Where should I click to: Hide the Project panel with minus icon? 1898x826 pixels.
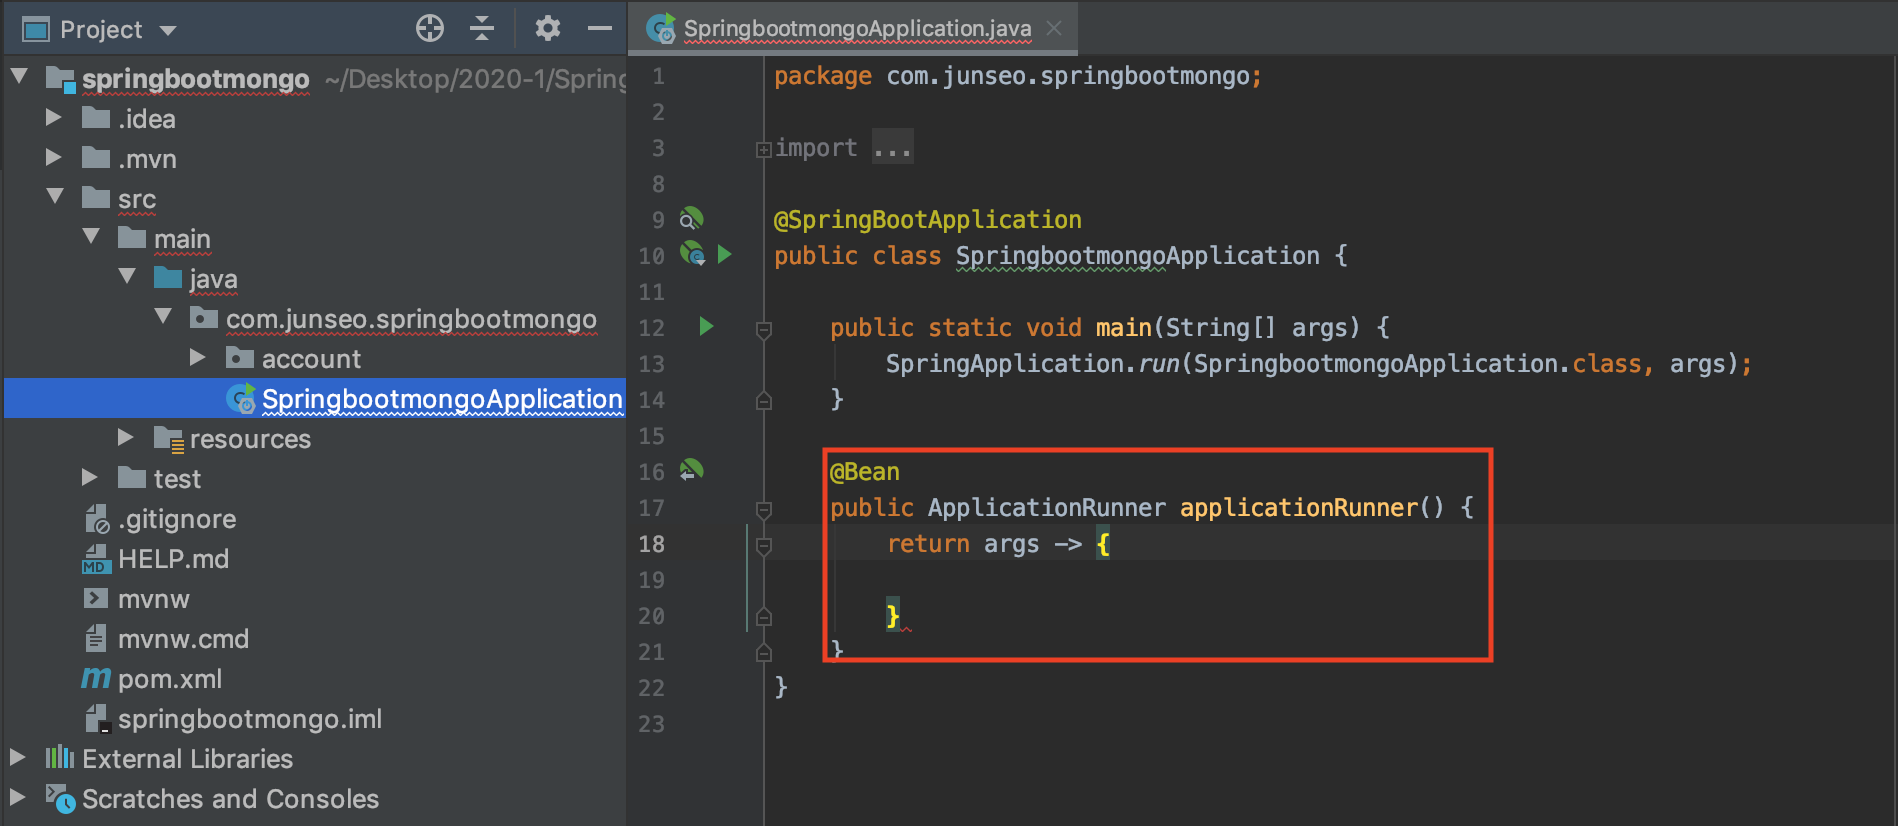600,28
